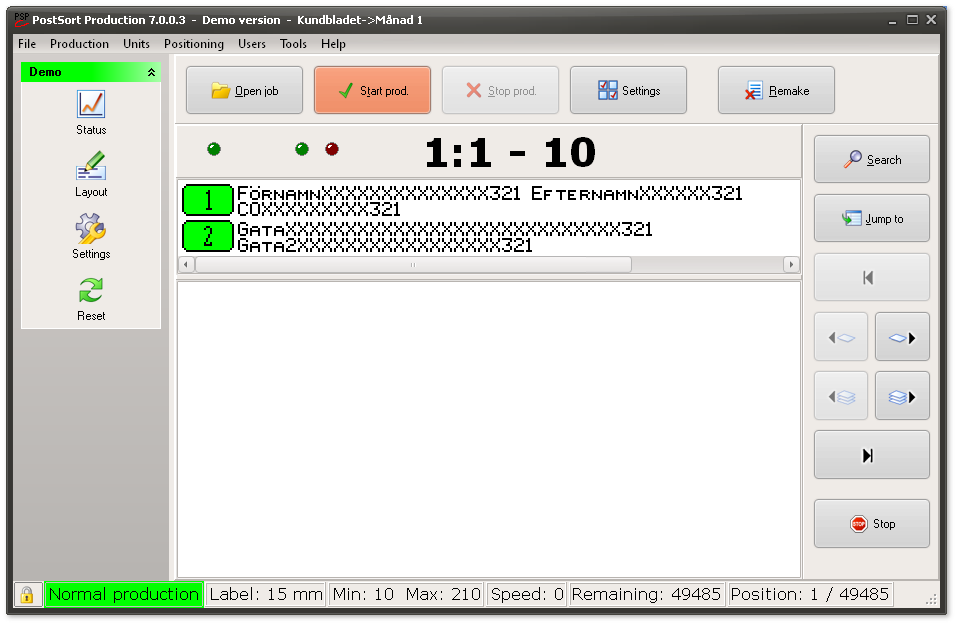Open the Layout editor in sidebar
The width and height of the screenshot is (957, 625).
[91, 174]
